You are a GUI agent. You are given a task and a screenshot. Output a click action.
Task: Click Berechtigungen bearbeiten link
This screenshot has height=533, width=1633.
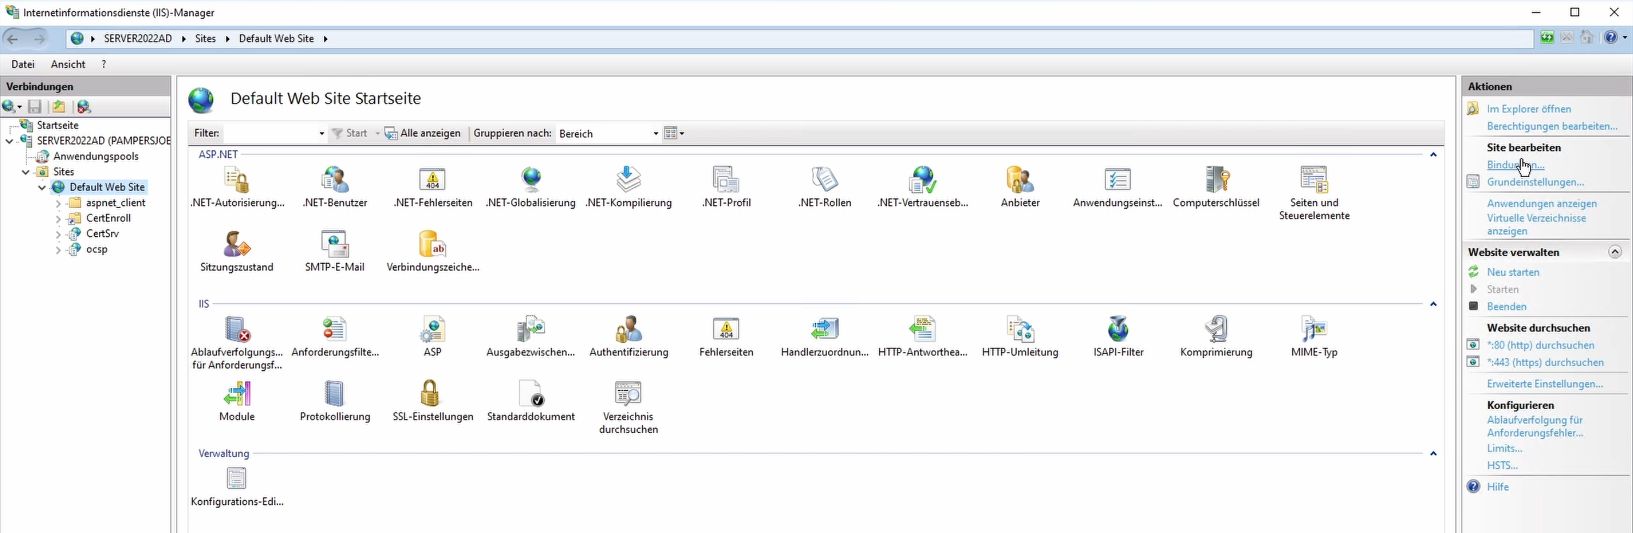[1552, 126]
